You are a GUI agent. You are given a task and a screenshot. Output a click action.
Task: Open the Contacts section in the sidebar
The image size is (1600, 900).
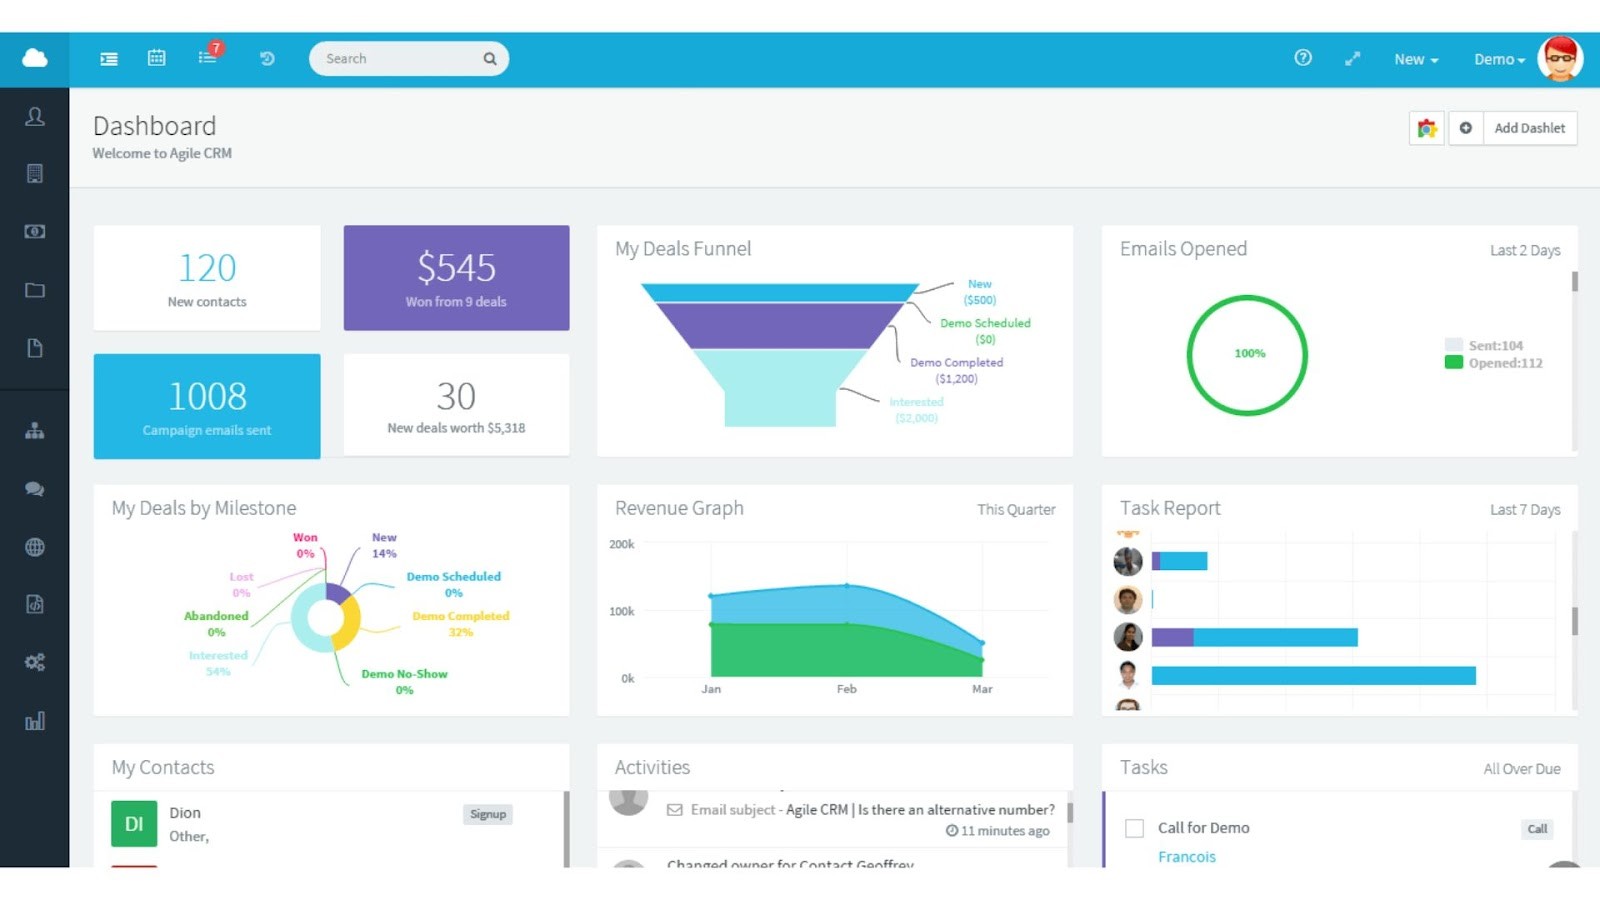(35, 116)
